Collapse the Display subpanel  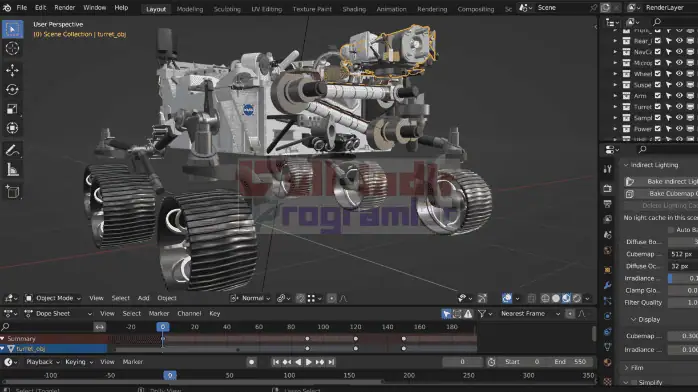pos(634,319)
